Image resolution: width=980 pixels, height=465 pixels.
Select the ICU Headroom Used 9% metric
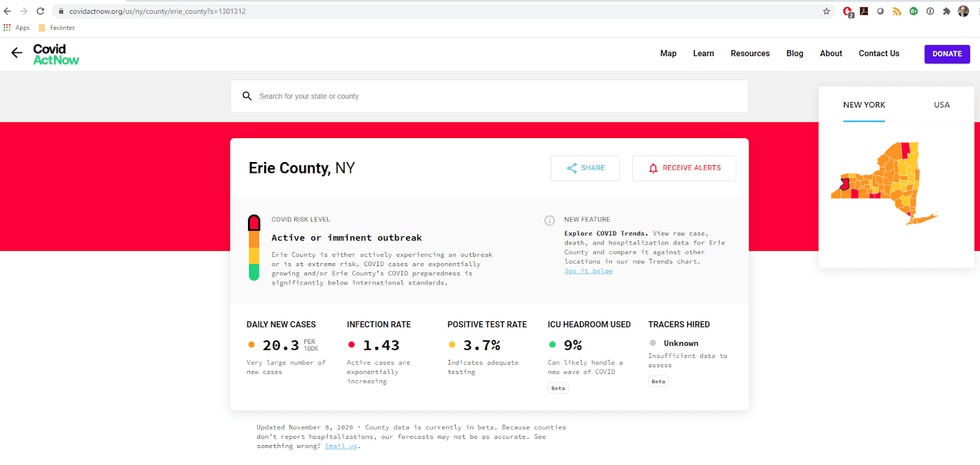(x=589, y=356)
